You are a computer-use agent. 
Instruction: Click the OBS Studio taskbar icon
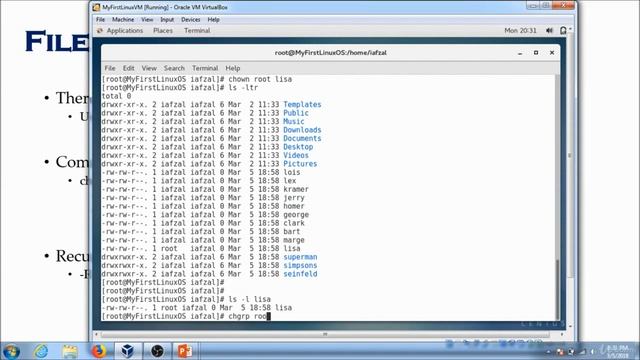pyautogui.click(x=157, y=351)
